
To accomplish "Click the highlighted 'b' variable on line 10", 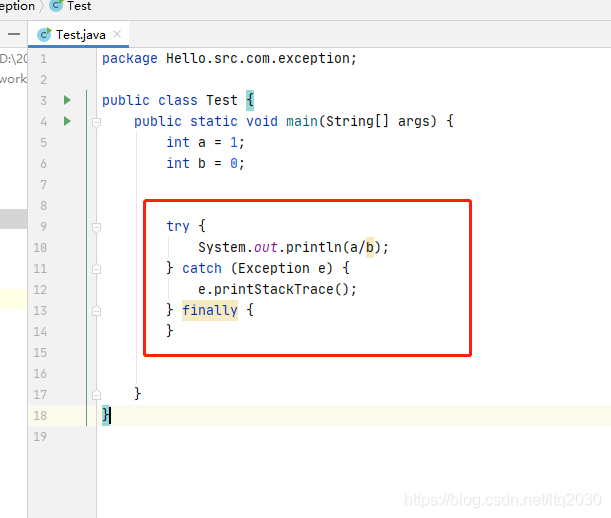I will (x=370, y=248).
